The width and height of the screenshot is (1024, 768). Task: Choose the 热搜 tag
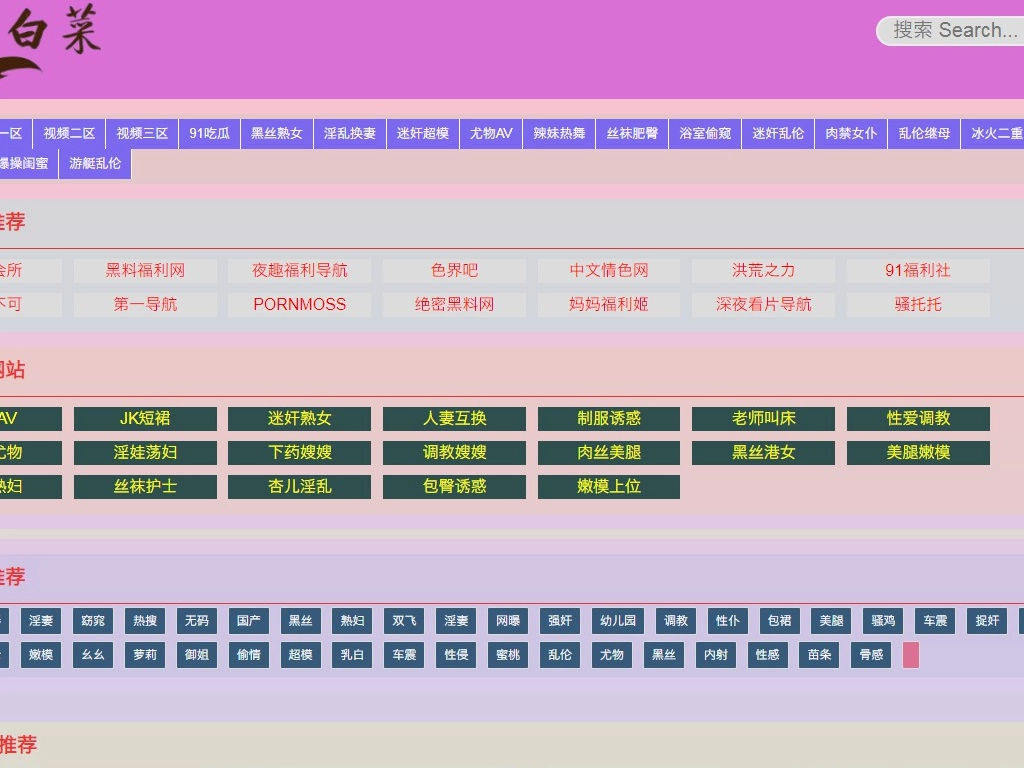pos(145,621)
